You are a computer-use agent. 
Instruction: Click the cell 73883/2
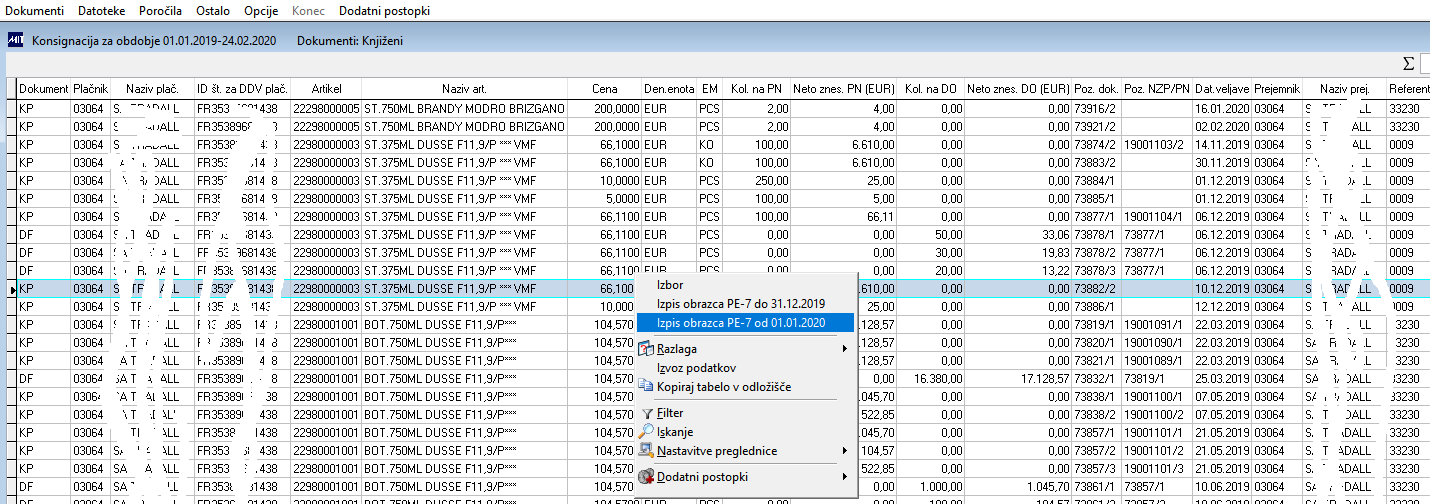[1096, 162]
